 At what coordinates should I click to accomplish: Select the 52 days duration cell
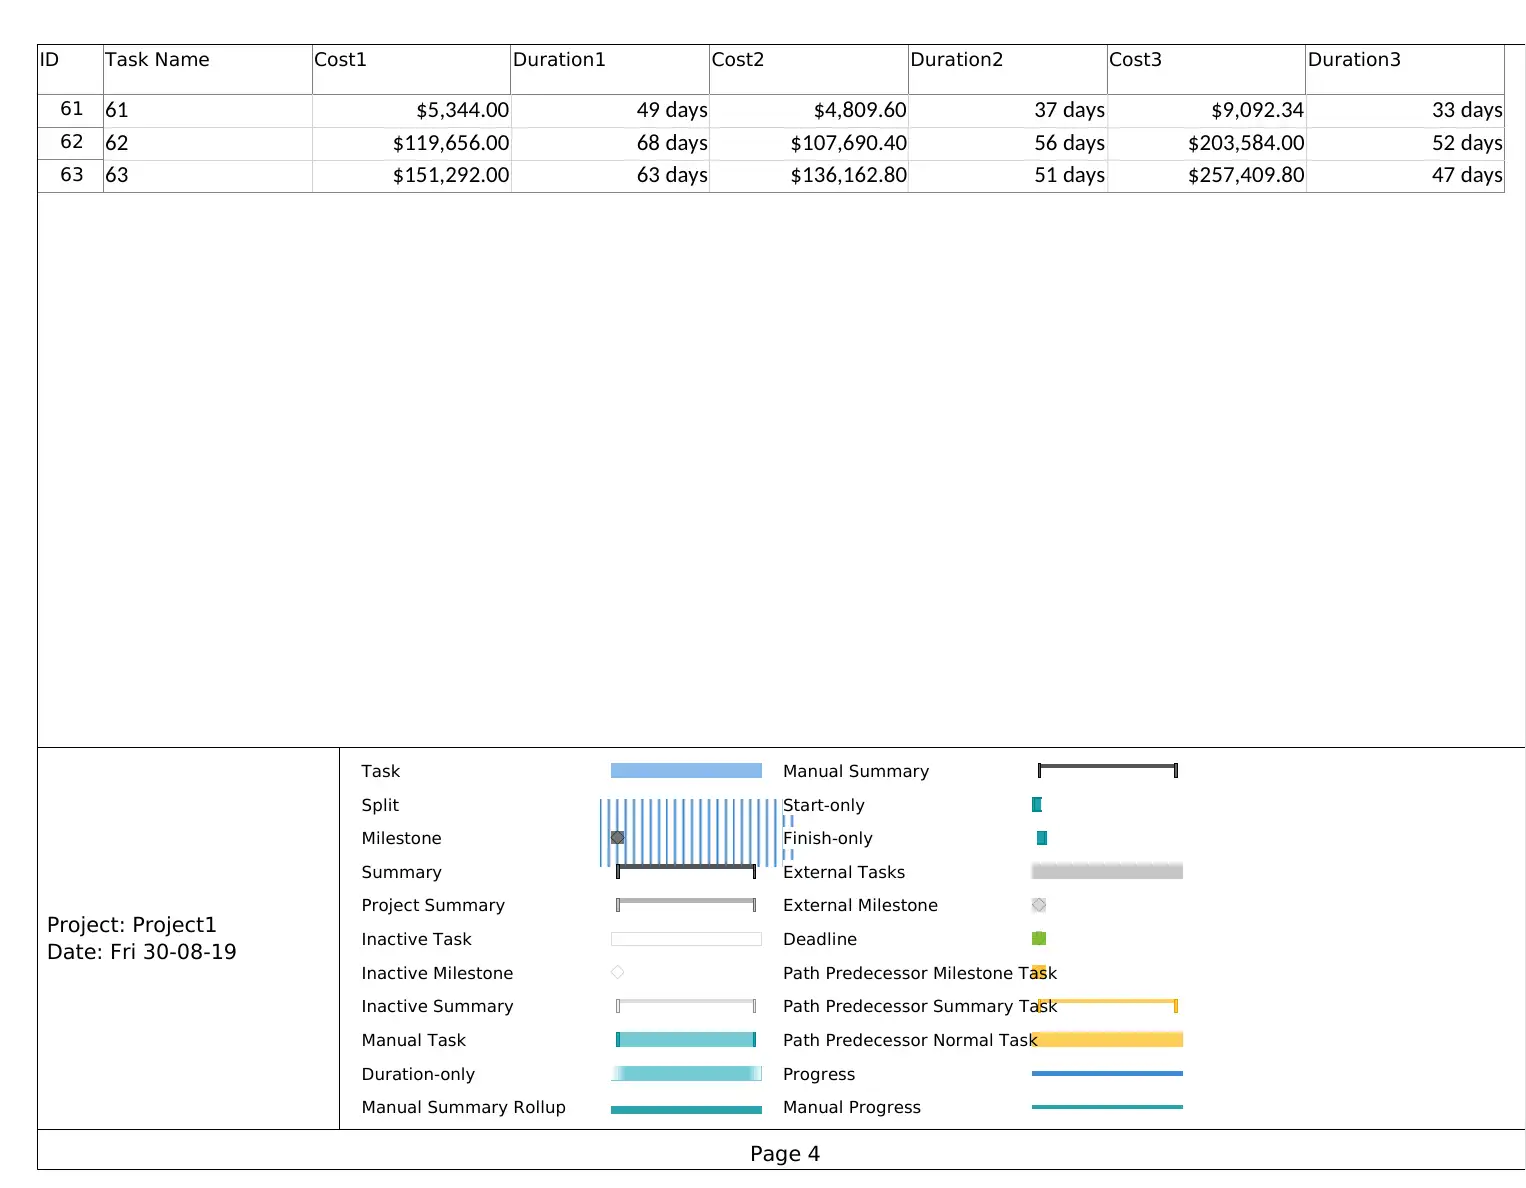[1405, 143]
